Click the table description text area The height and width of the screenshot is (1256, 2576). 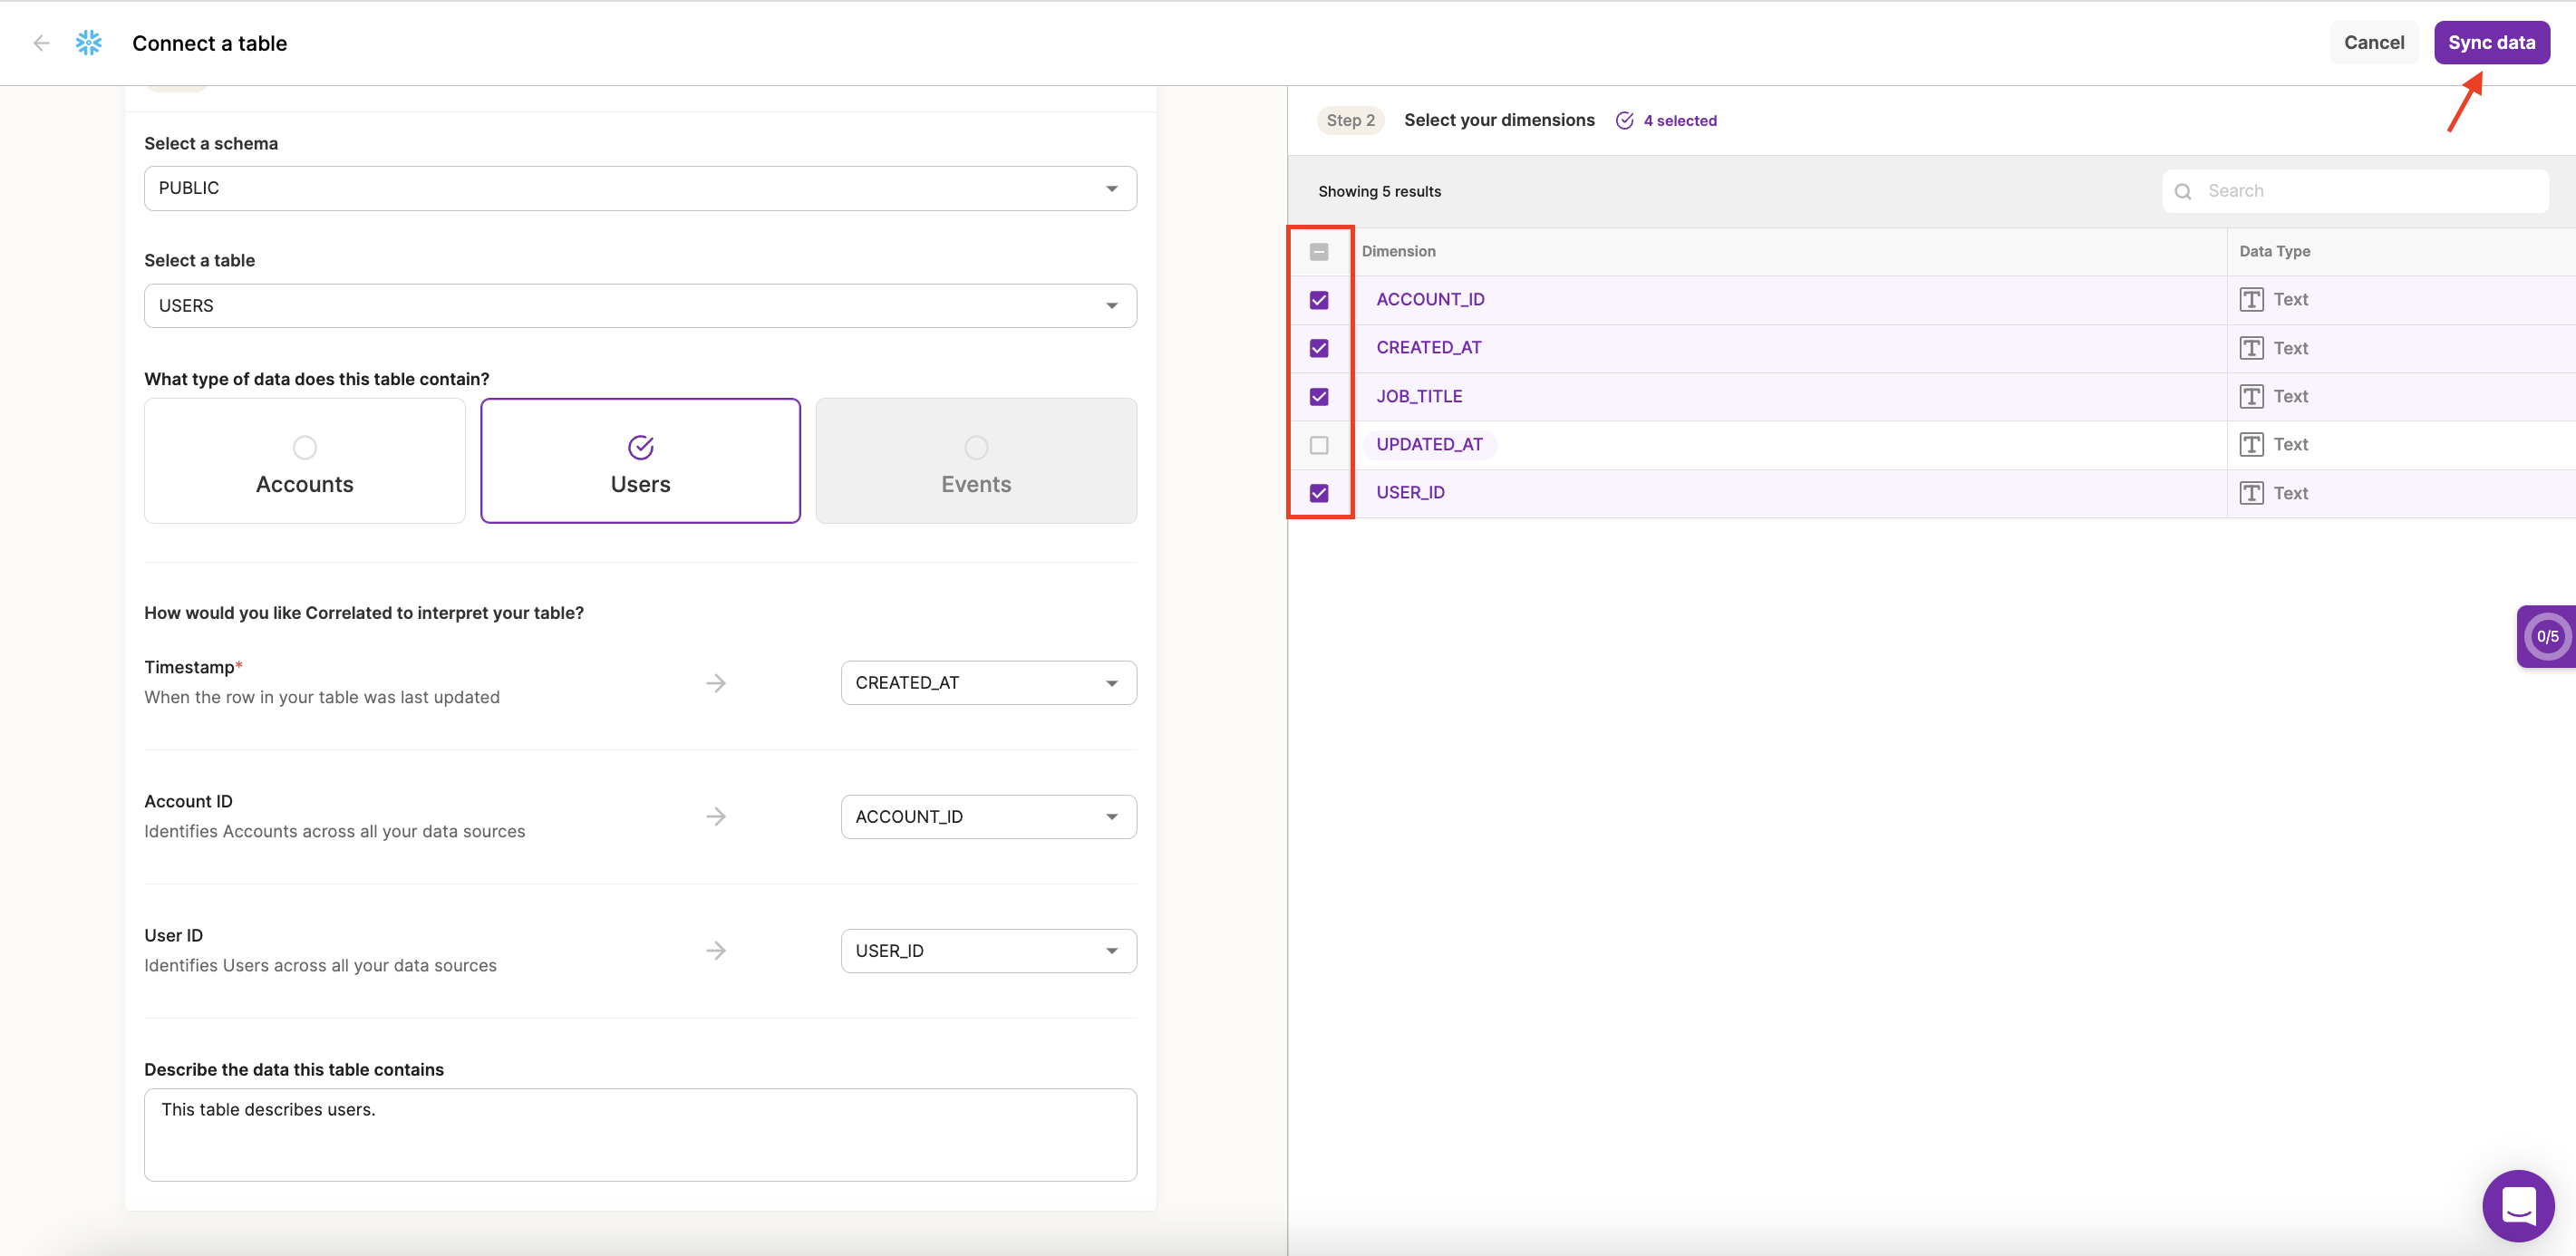click(640, 1134)
